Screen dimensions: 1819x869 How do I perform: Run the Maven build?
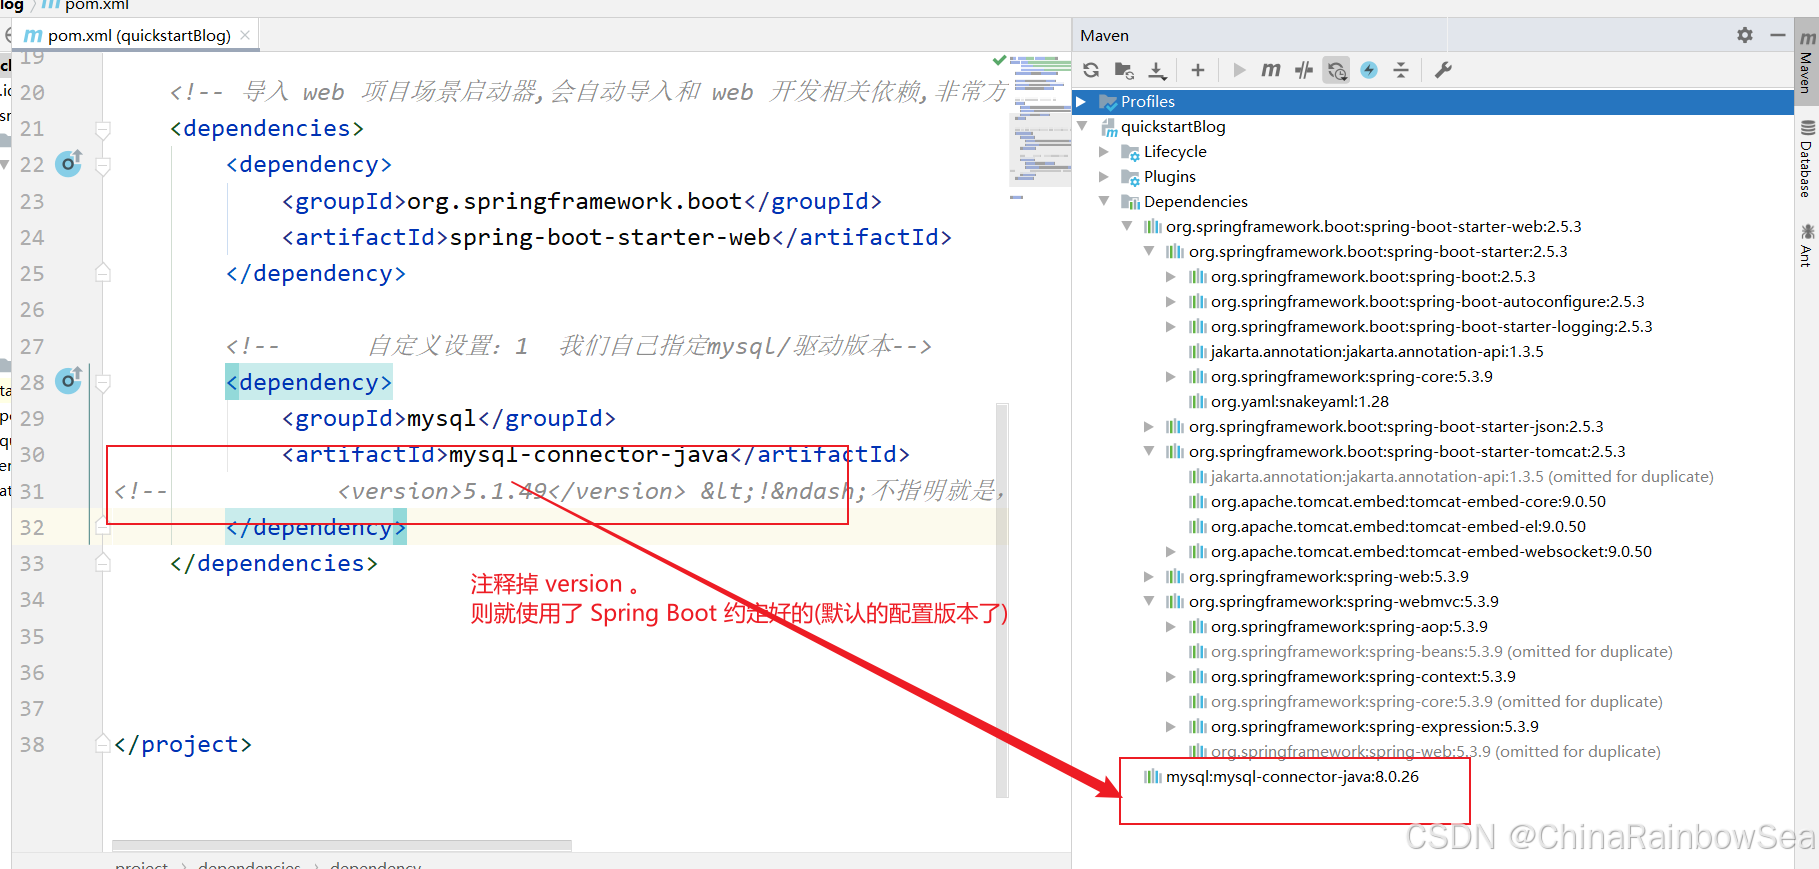click(x=1239, y=70)
